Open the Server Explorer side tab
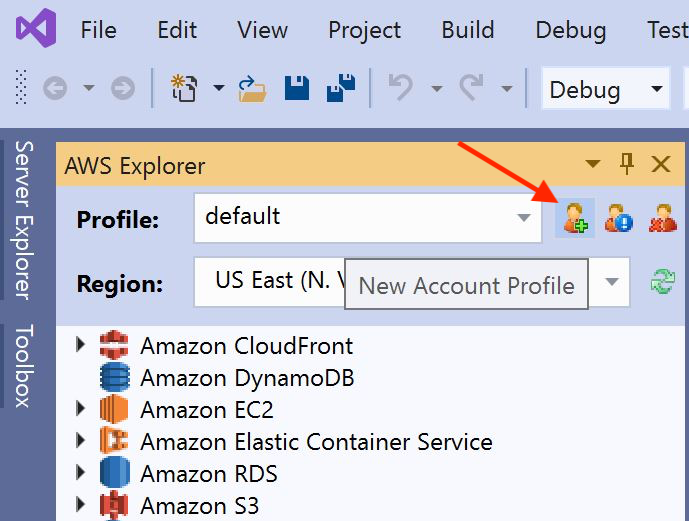This screenshot has width=689, height=521. coord(23,221)
